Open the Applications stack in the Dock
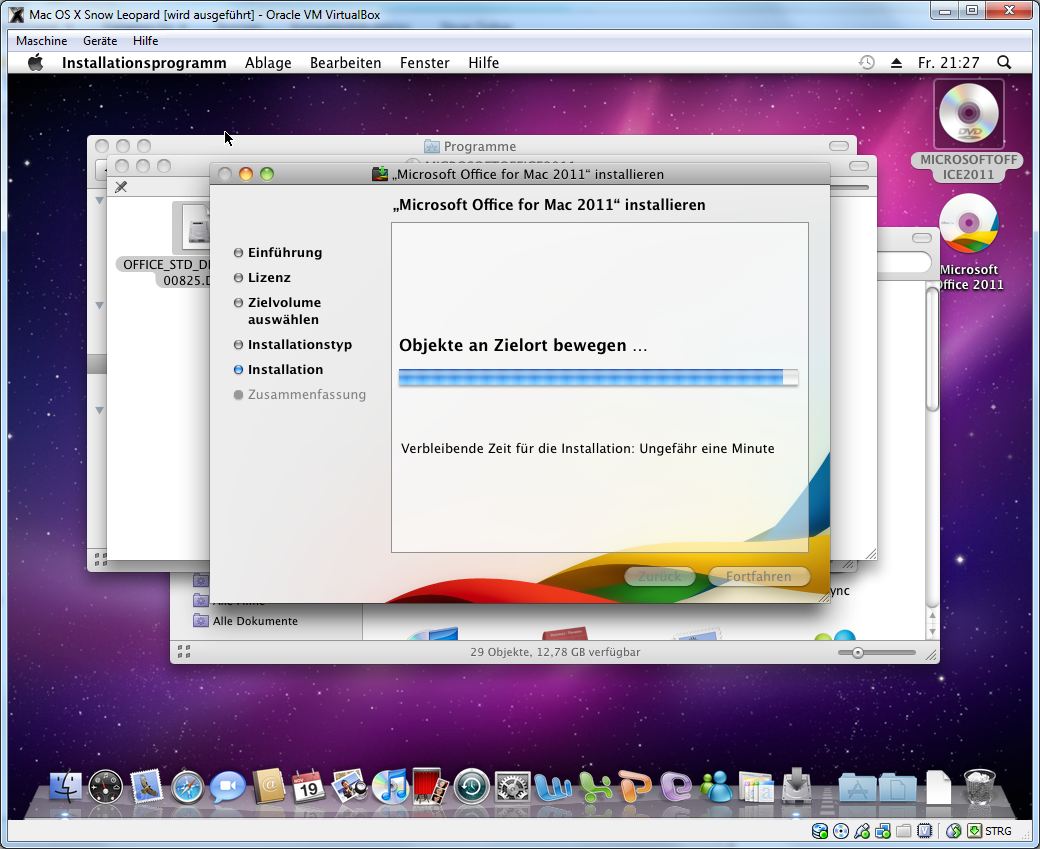The image size is (1040, 849). pyautogui.click(x=858, y=788)
